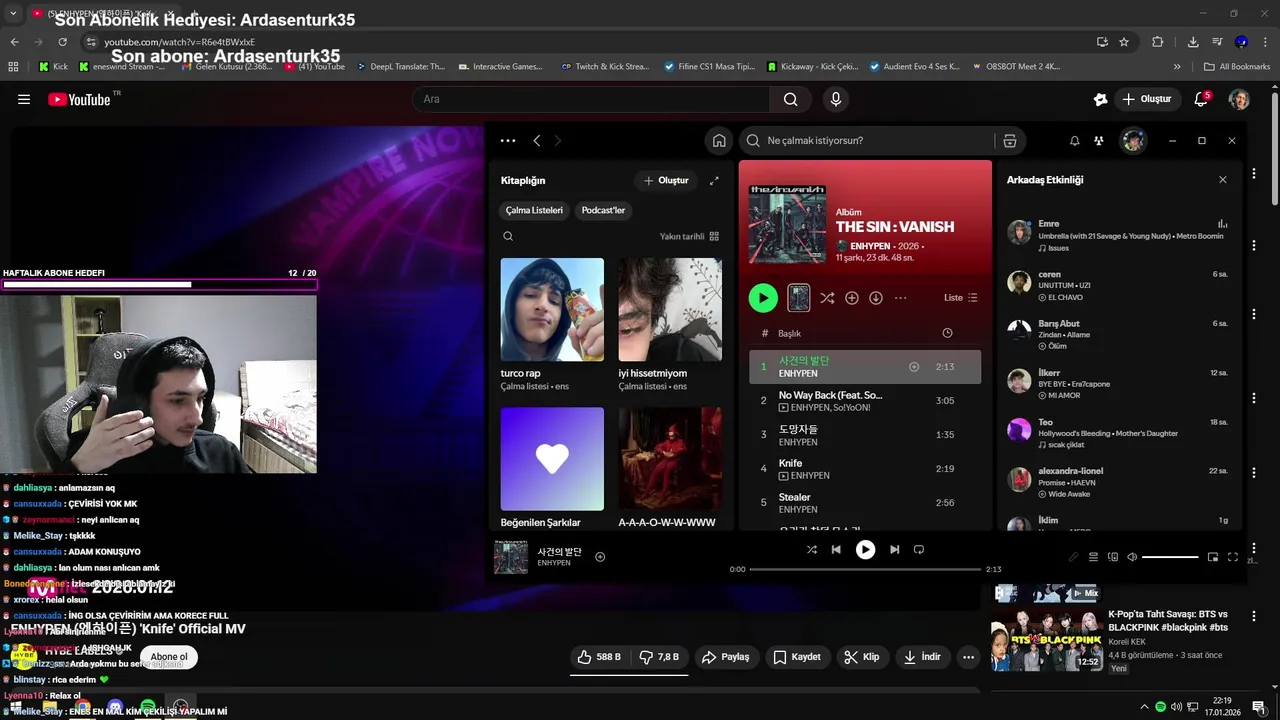Click Oluştur button in Spotify library

pos(666,181)
